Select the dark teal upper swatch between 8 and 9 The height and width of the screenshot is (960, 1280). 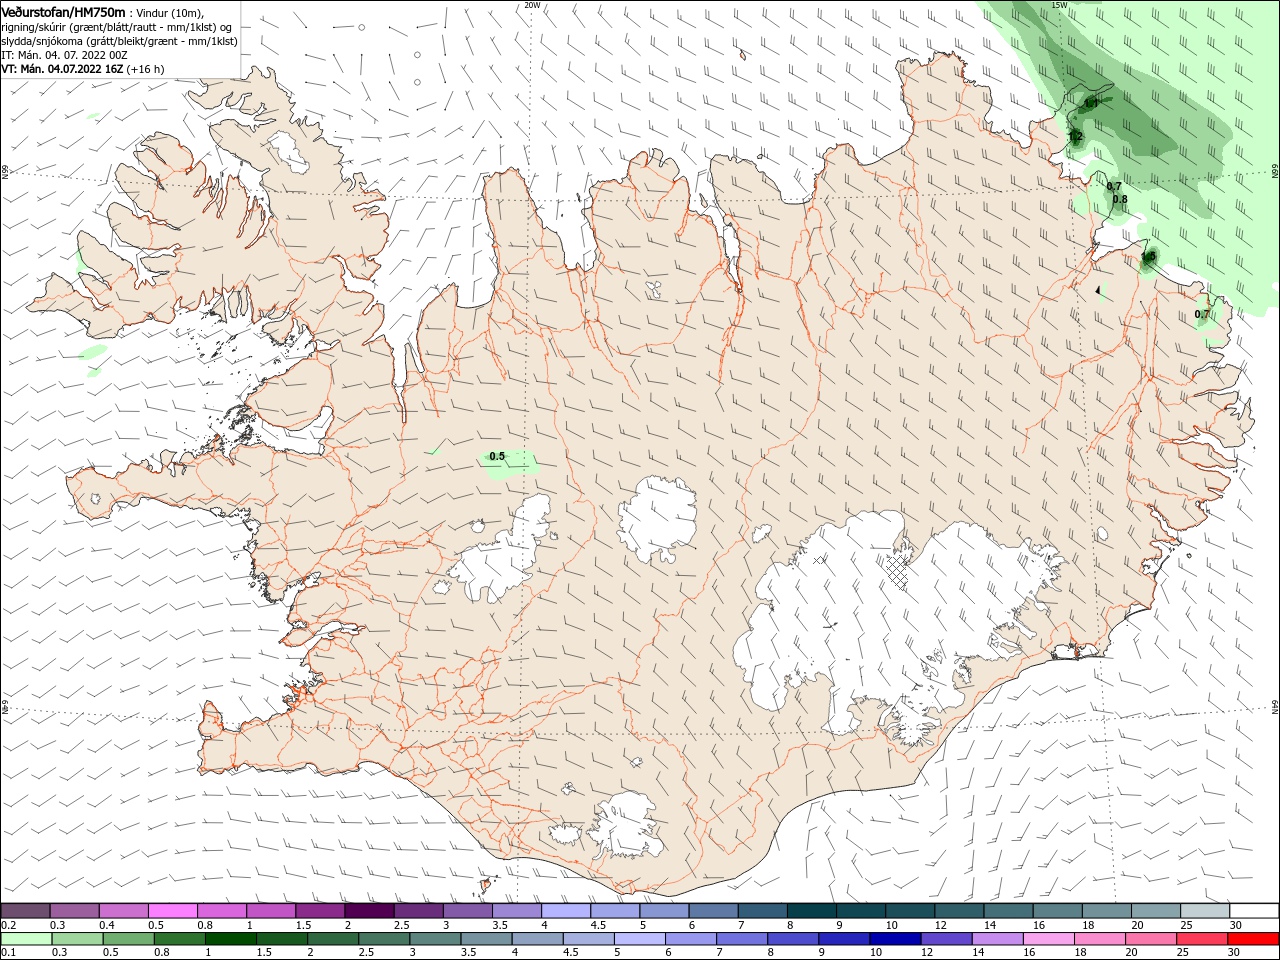pos(812,911)
